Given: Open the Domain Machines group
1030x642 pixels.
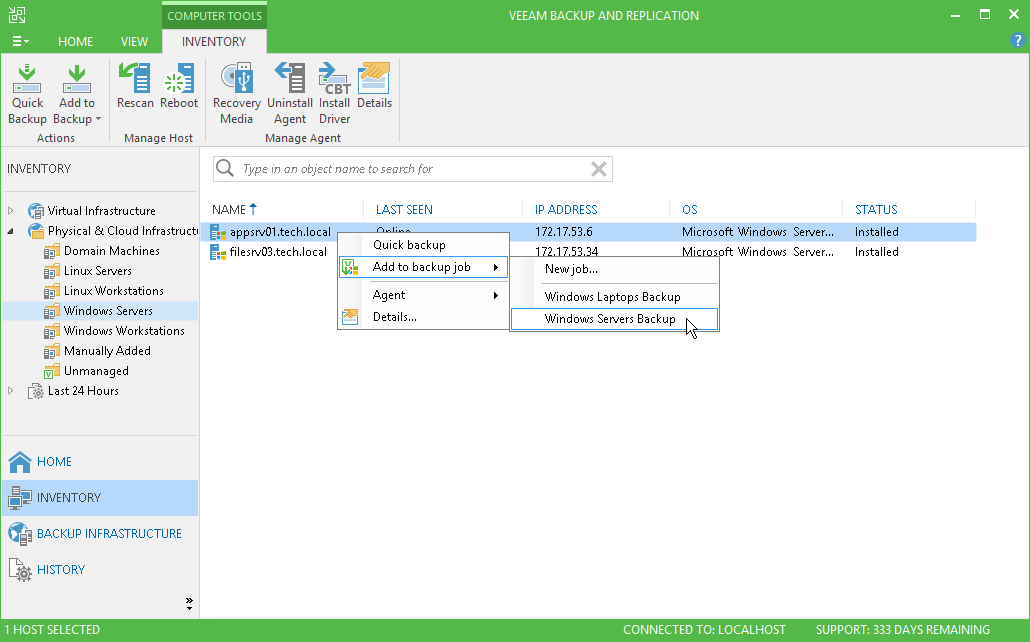Looking at the screenshot, I should click(x=112, y=251).
